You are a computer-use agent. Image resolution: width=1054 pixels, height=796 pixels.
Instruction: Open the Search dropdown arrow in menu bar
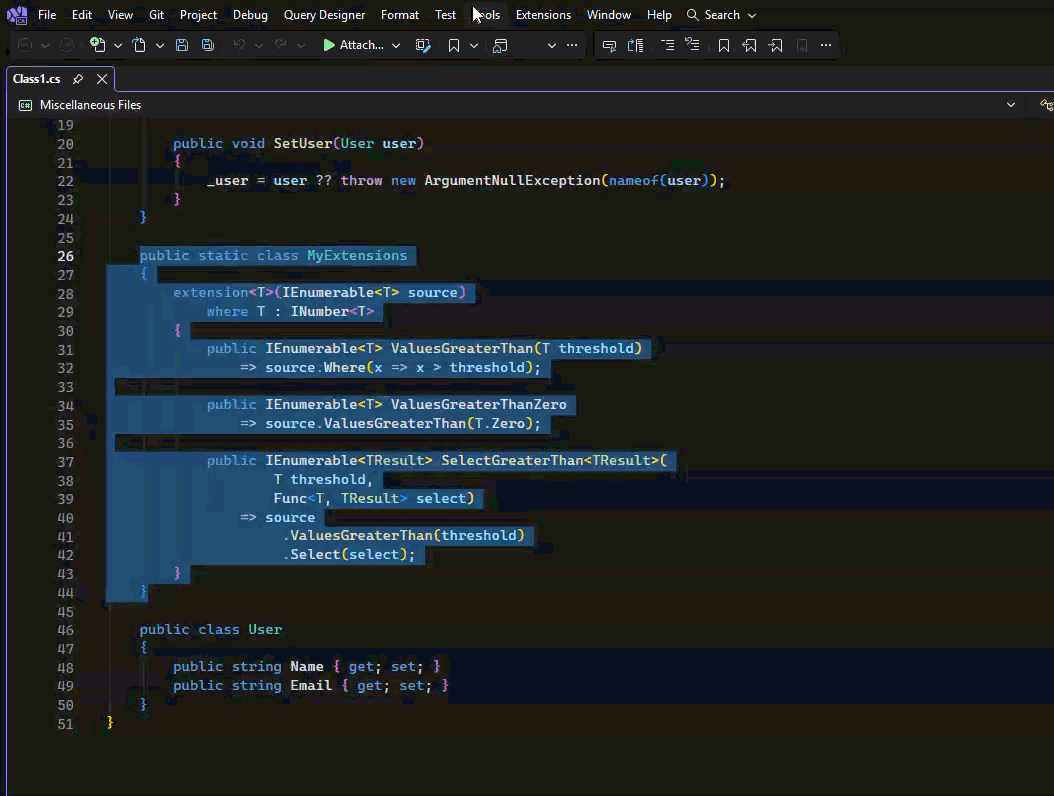tap(752, 15)
